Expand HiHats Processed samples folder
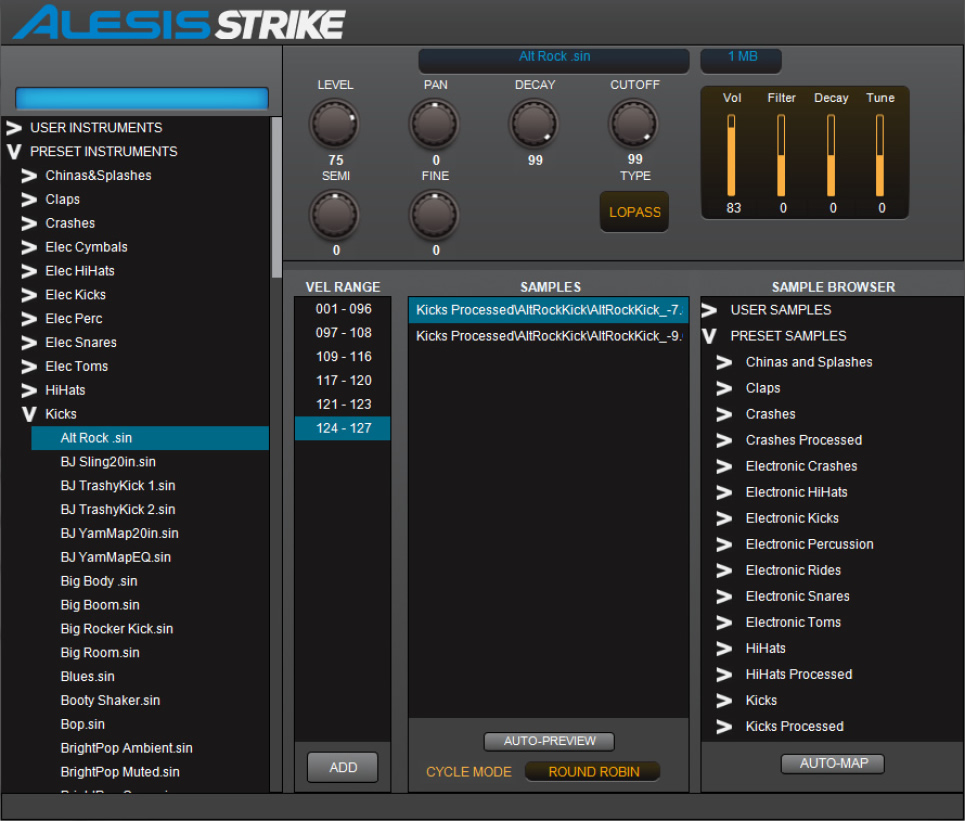The height and width of the screenshot is (821, 965). click(x=724, y=675)
